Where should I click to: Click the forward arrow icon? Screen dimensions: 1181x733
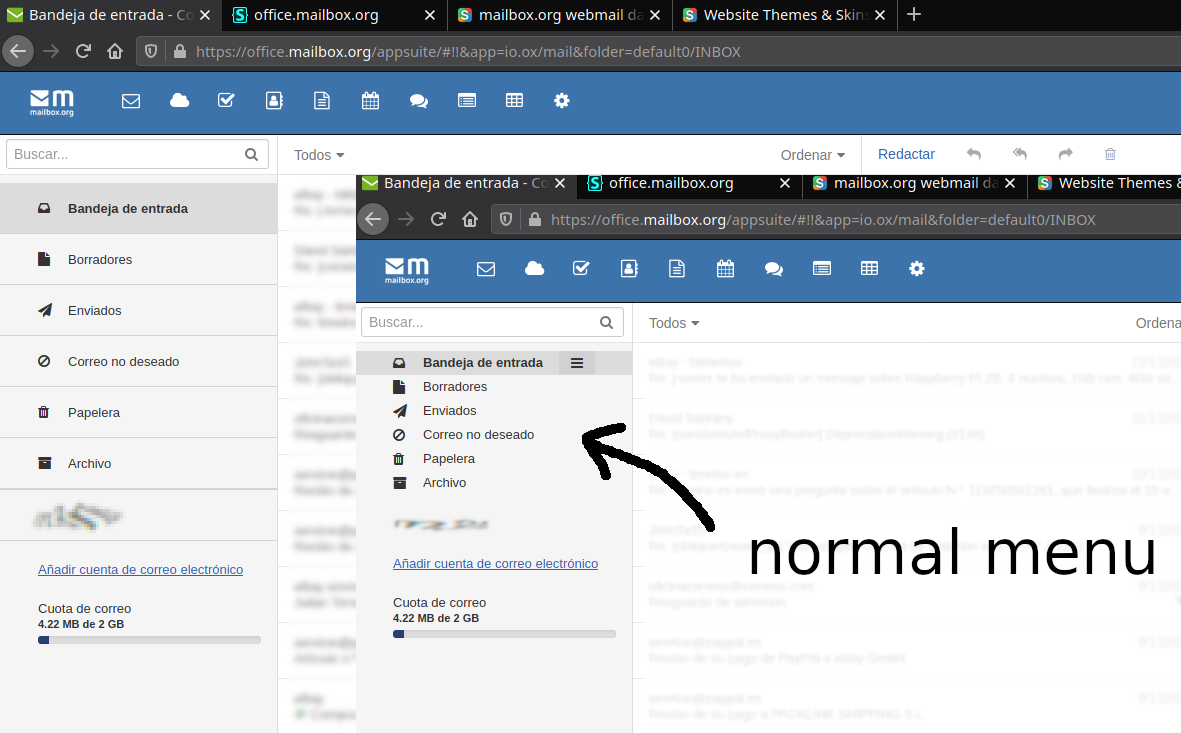click(x=1065, y=154)
